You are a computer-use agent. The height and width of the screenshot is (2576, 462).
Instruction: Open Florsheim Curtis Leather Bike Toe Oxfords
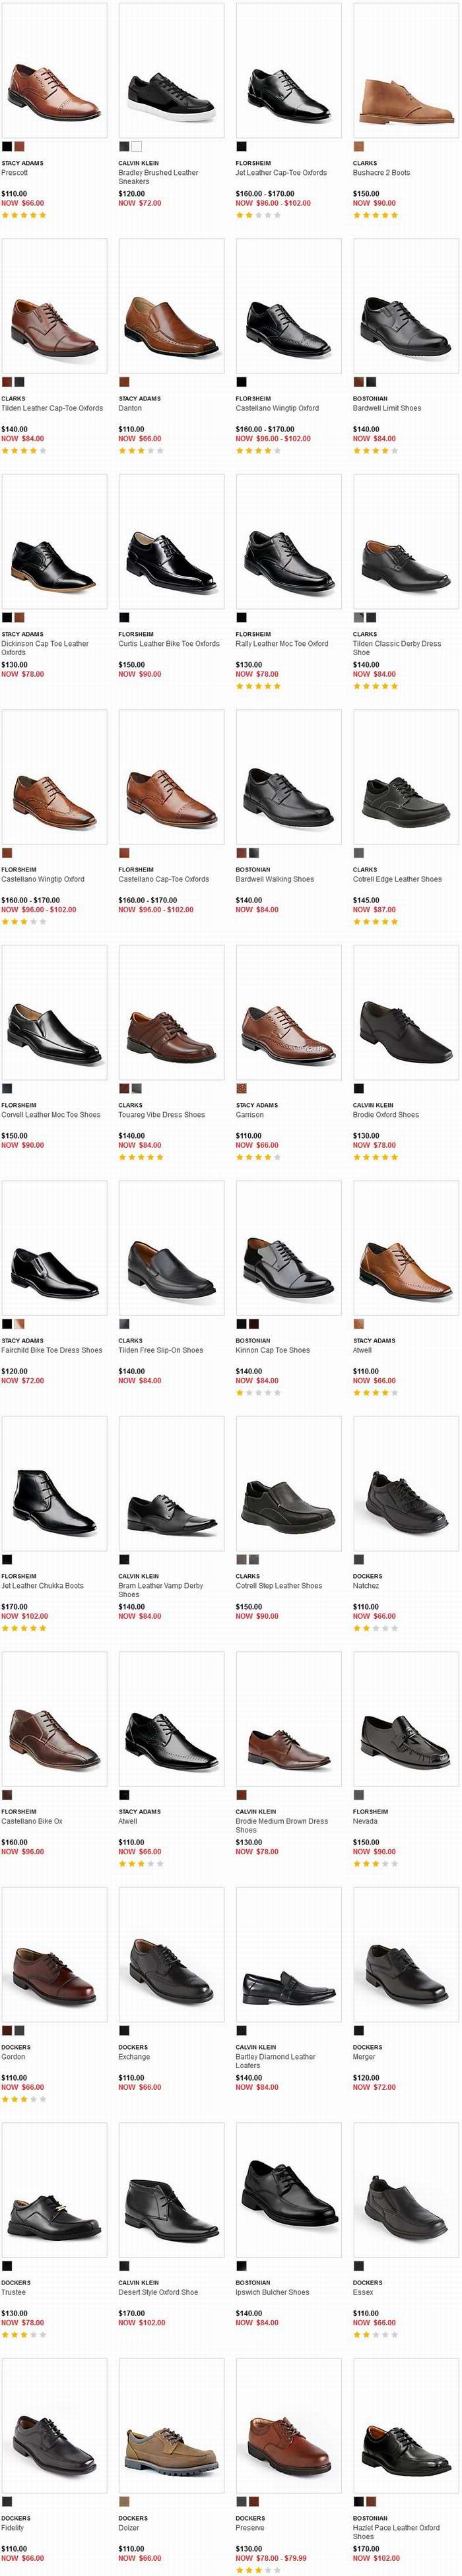pyautogui.click(x=169, y=644)
